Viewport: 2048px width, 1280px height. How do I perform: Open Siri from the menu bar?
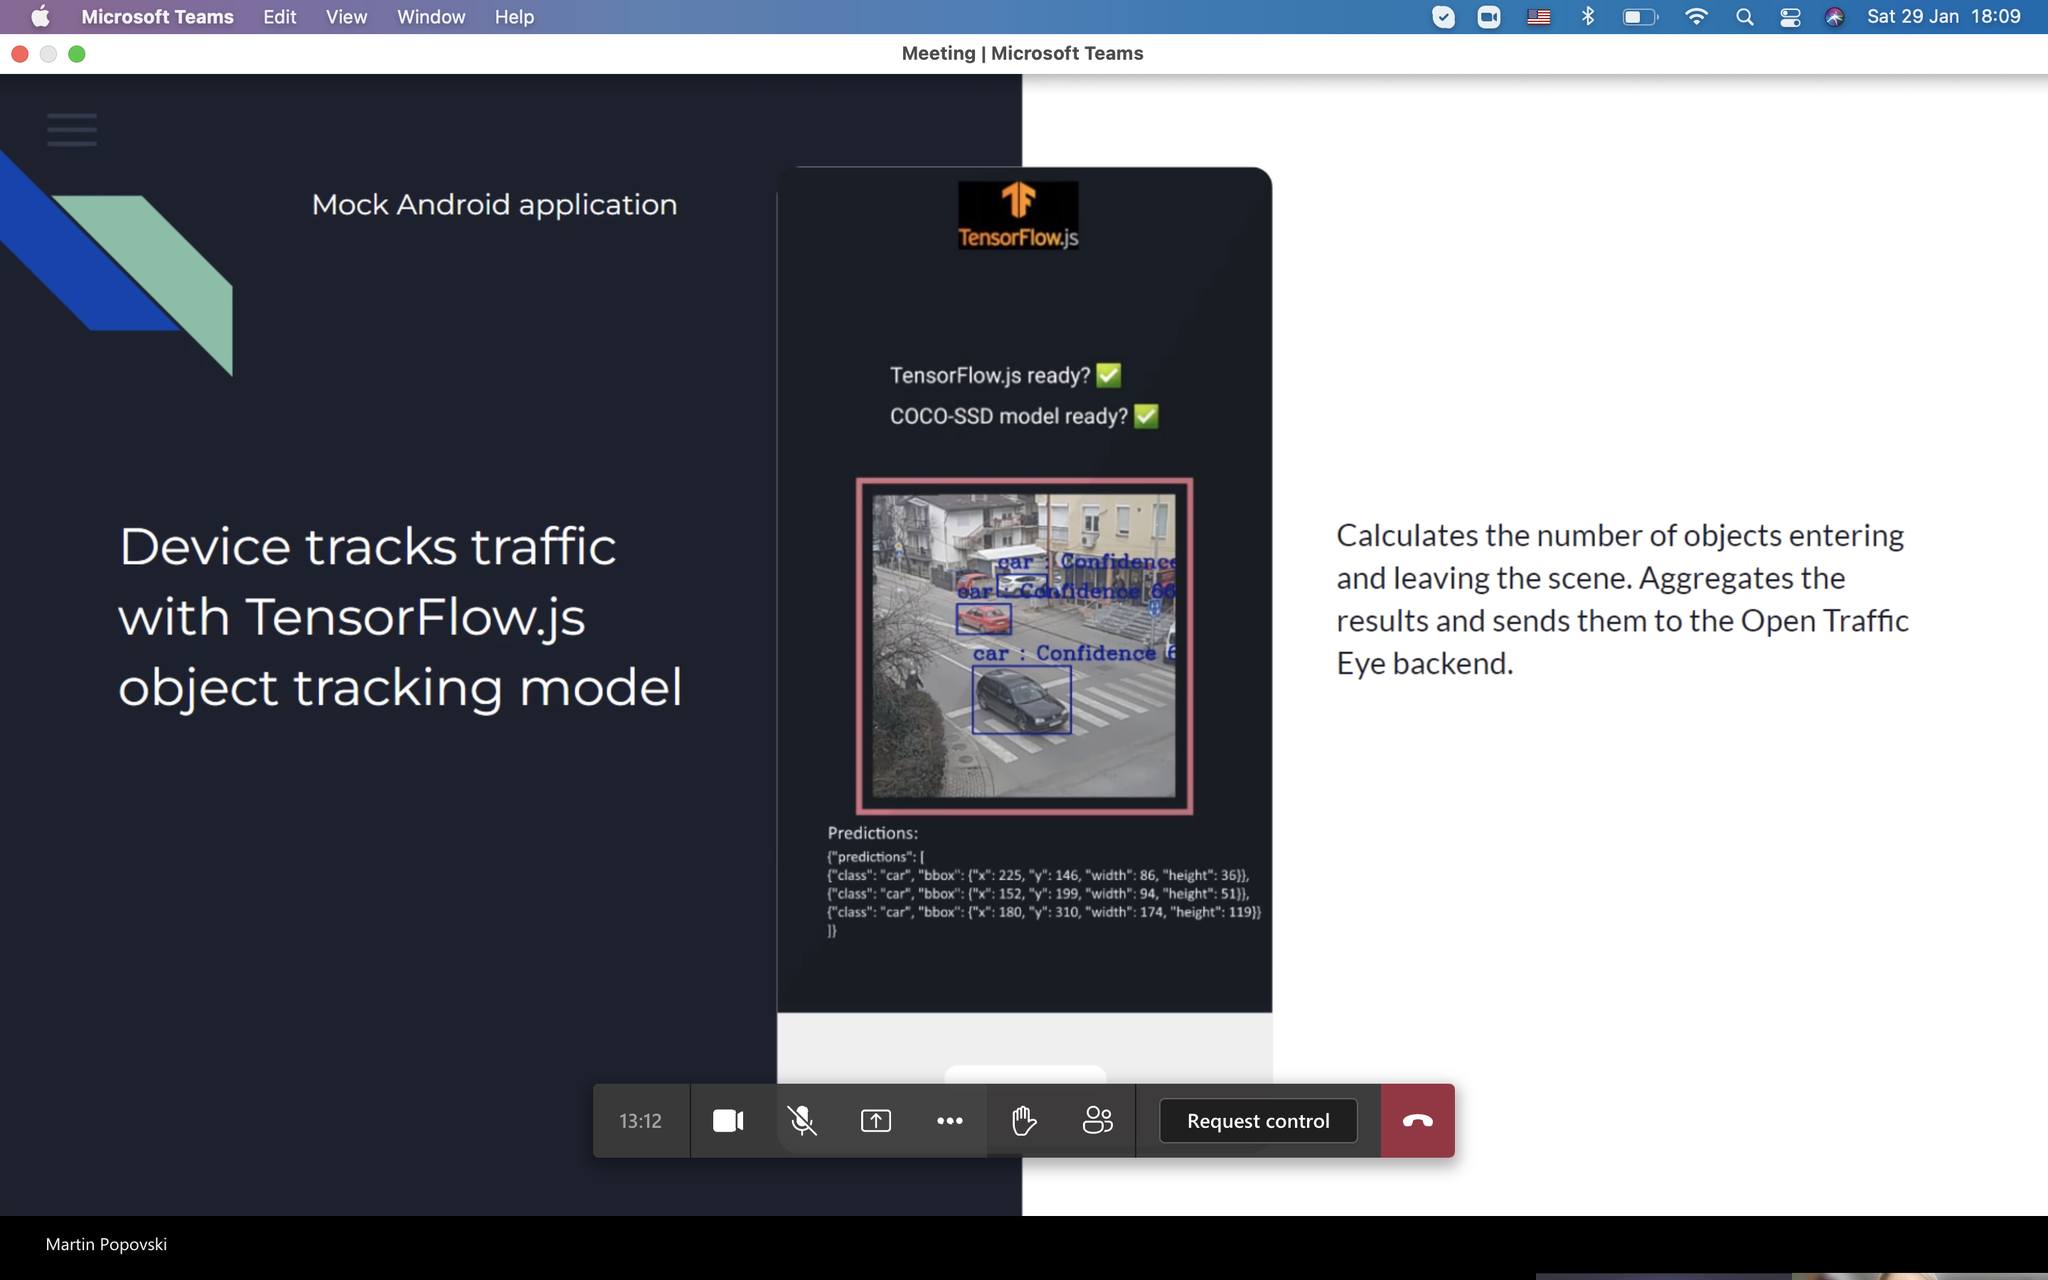tap(1834, 17)
